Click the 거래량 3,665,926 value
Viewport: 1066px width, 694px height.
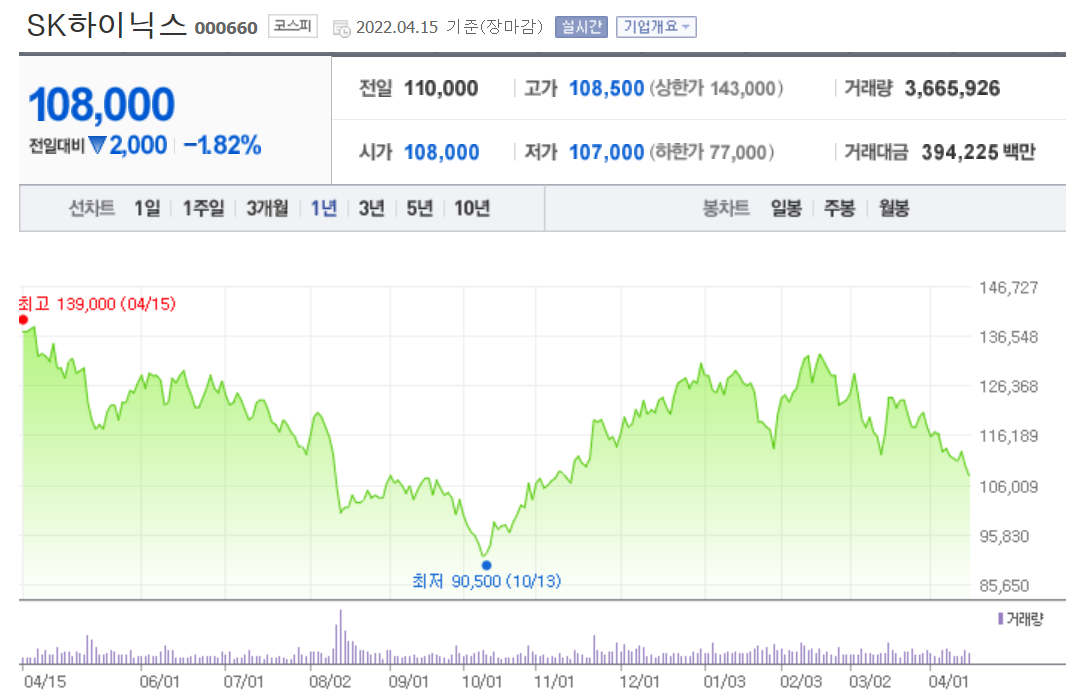tap(952, 88)
